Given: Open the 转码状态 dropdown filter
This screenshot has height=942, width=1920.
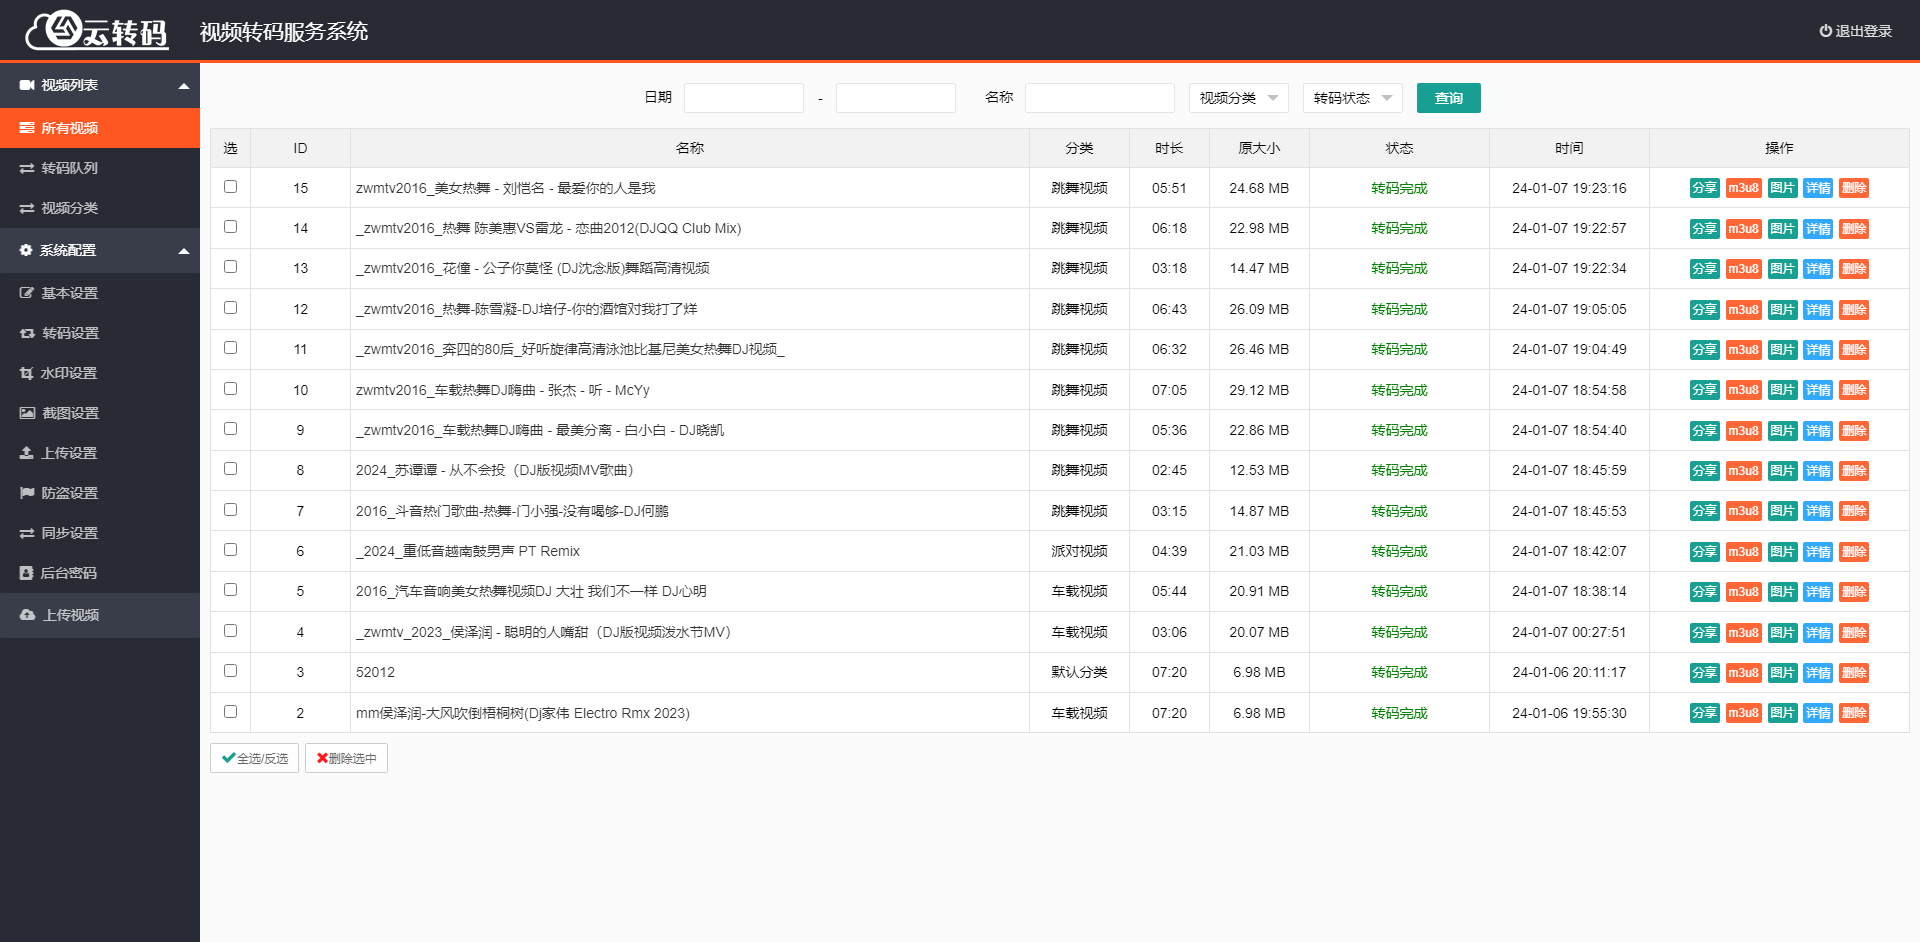Looking at the screenshot, I should pos(1353,98).
